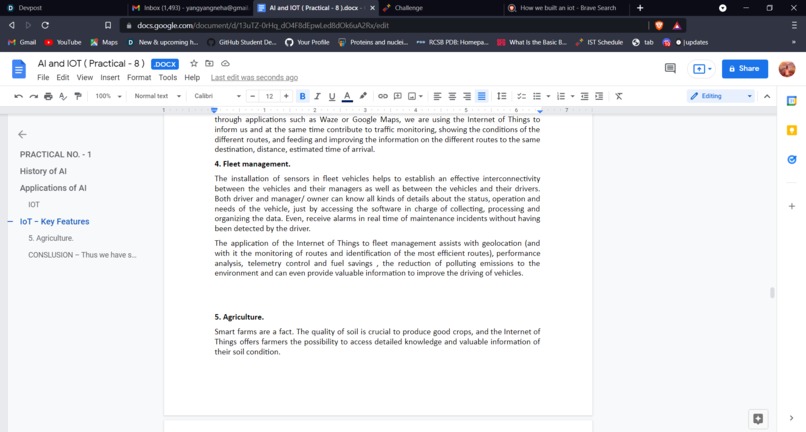Image resolution: width=806 pixels, height=432 pixels.
Task: View document cloud save status icon
Action: point(225,63)
